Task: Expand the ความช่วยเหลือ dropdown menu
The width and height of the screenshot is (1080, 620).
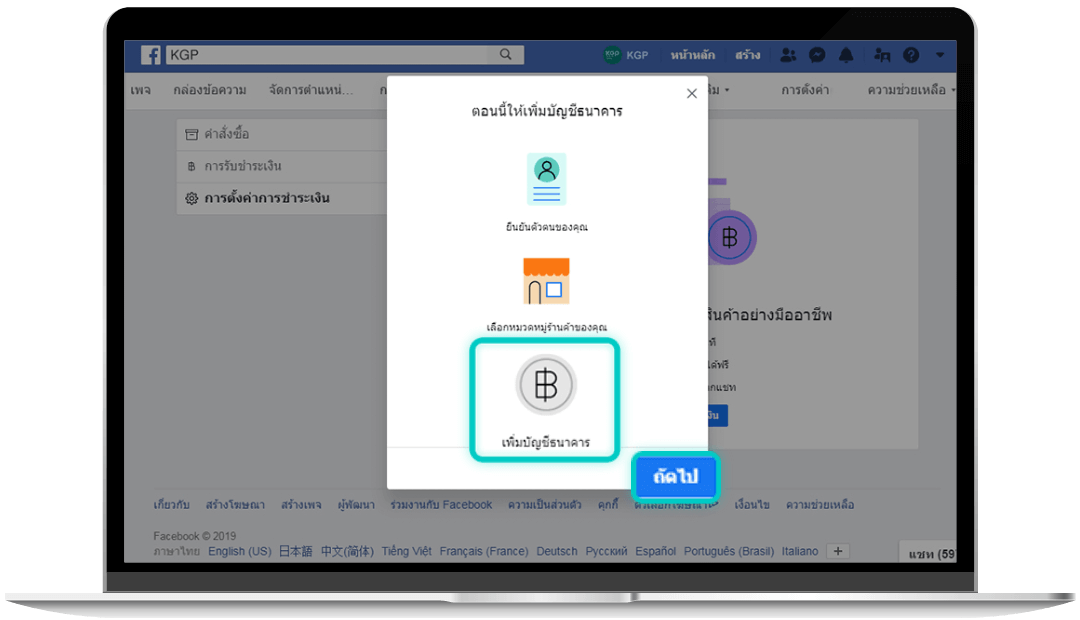Action: point(911,90)
